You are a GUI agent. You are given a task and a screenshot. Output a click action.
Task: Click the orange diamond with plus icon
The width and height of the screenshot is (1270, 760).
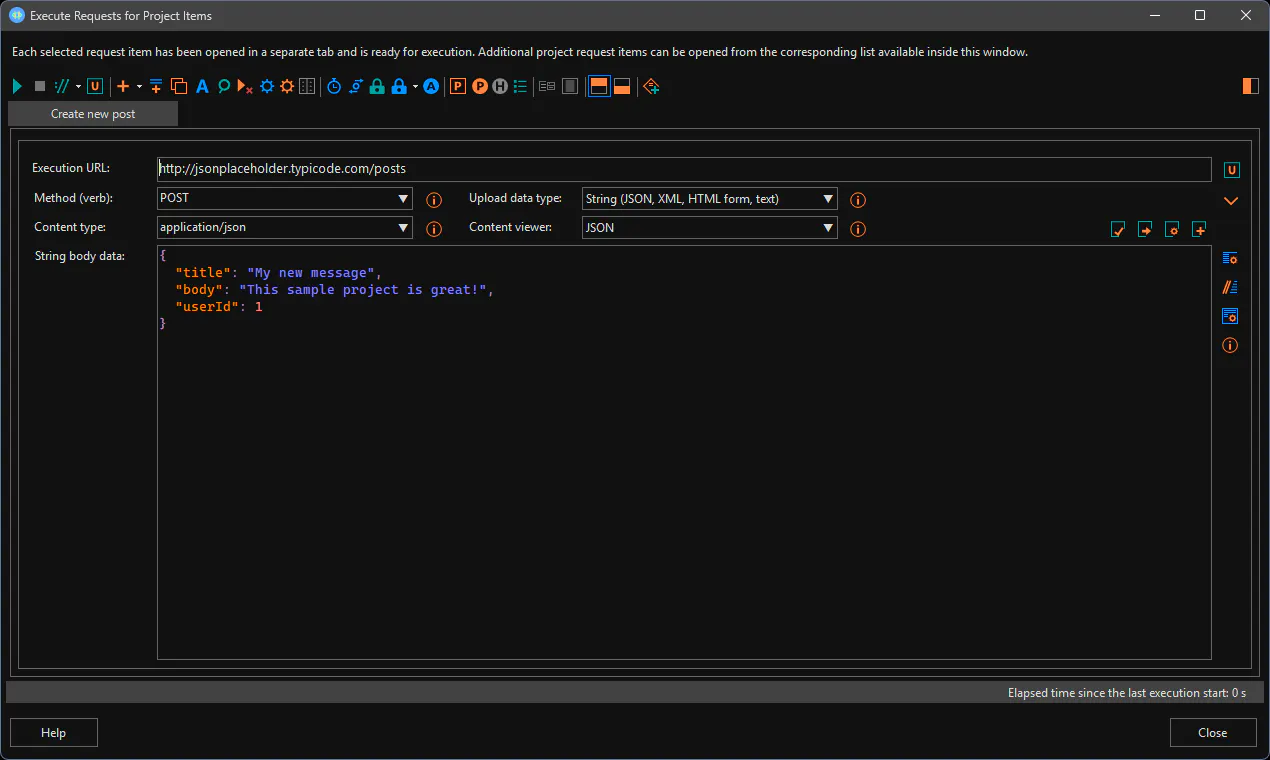651,87
